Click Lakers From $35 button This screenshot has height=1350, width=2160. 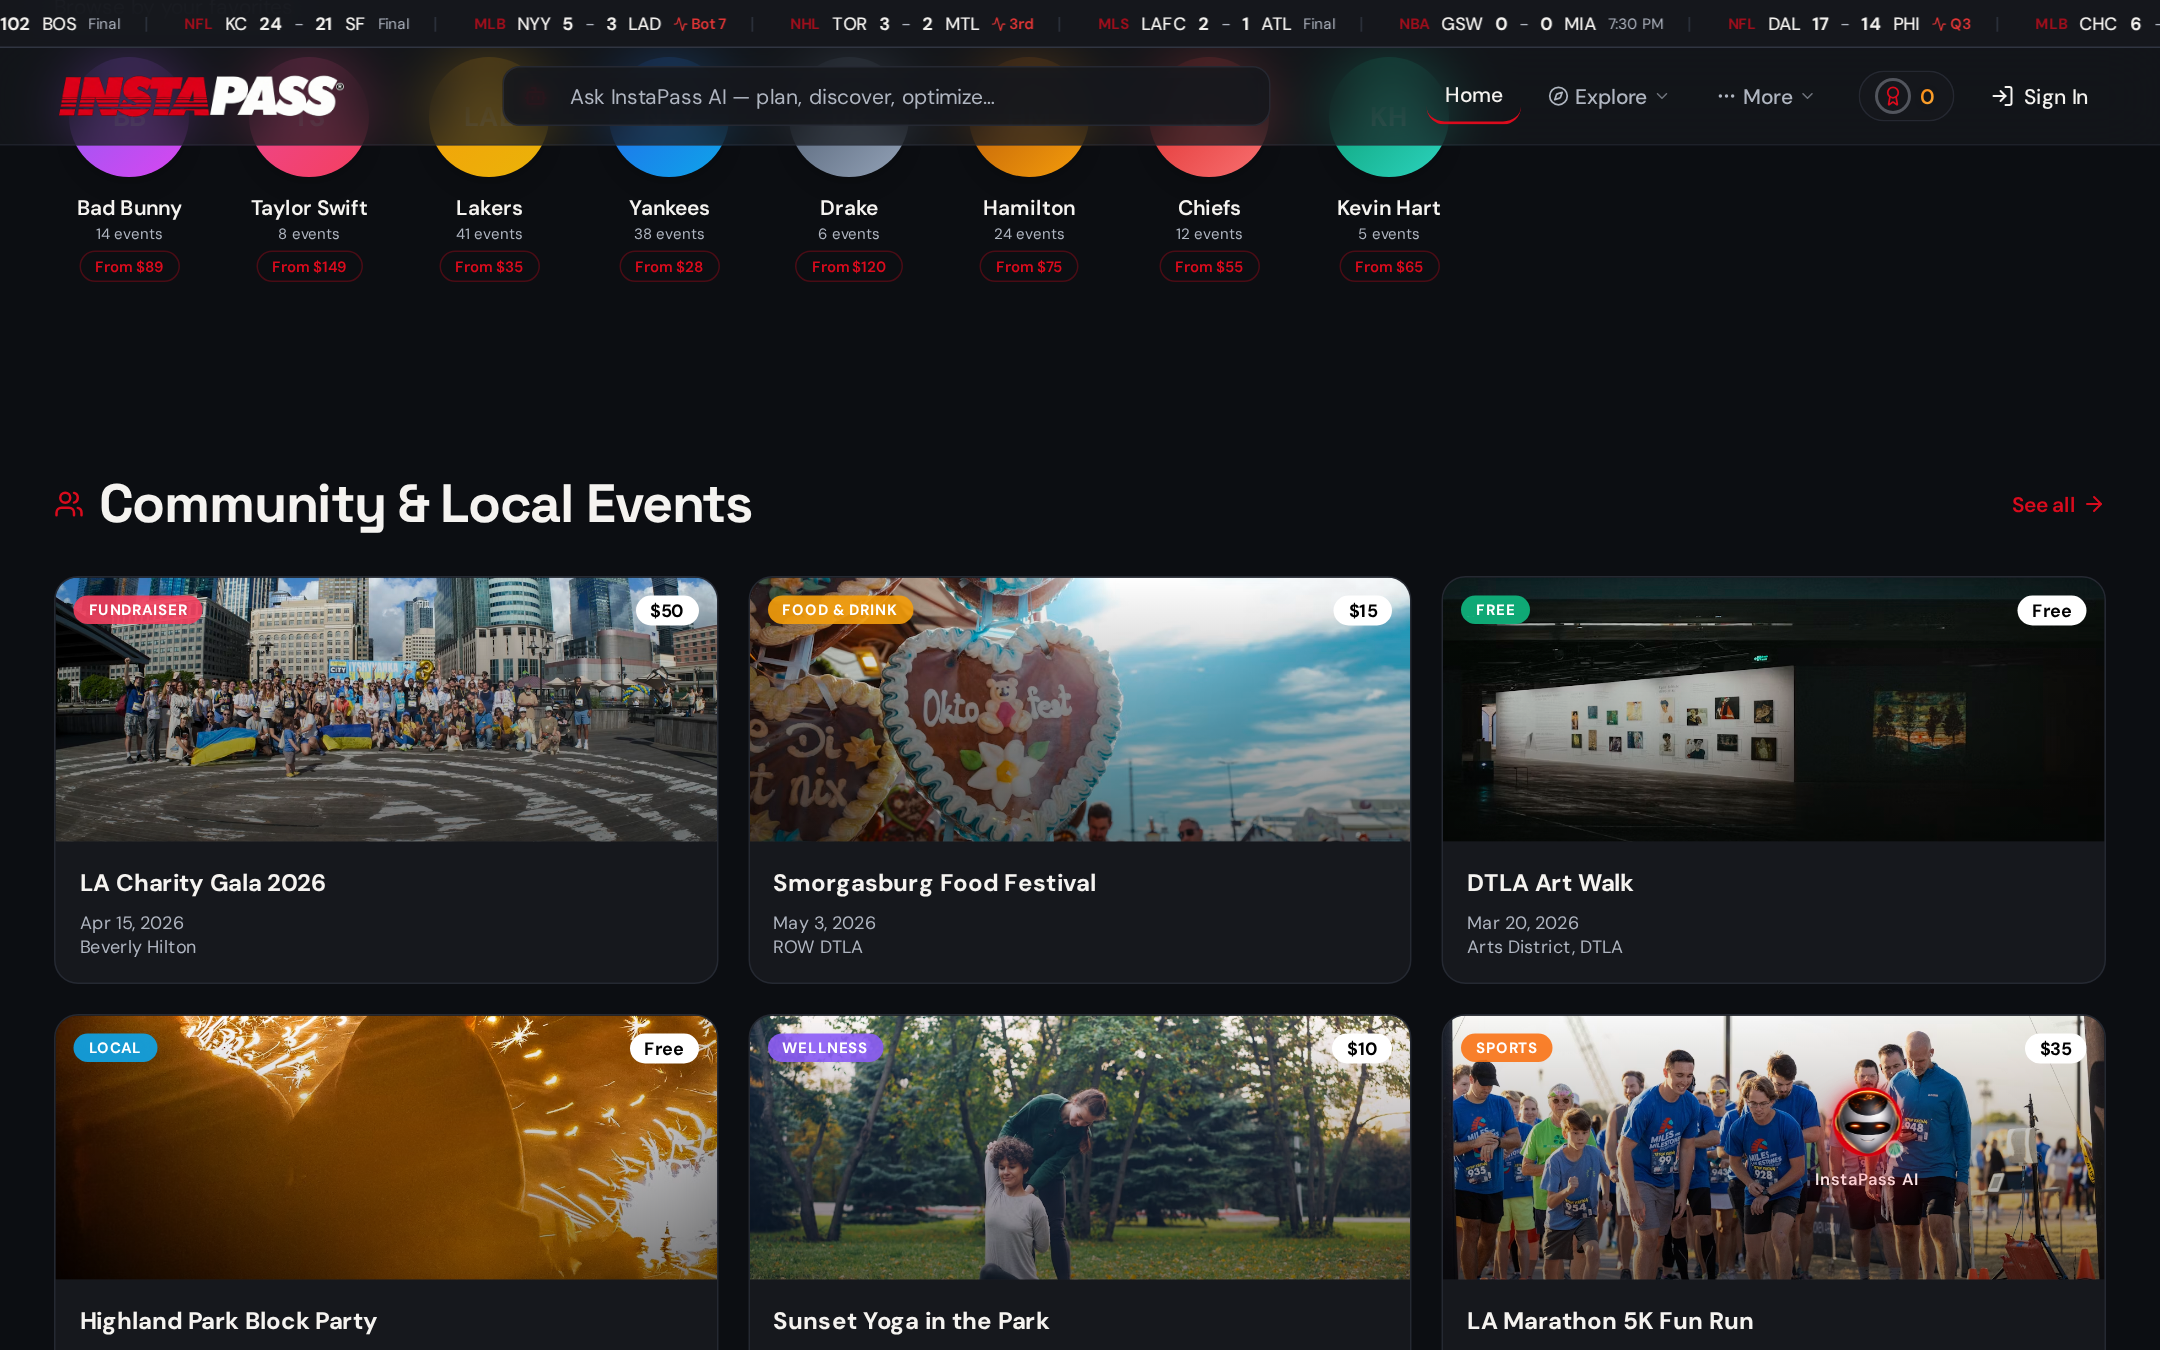(x=489, y=266)
